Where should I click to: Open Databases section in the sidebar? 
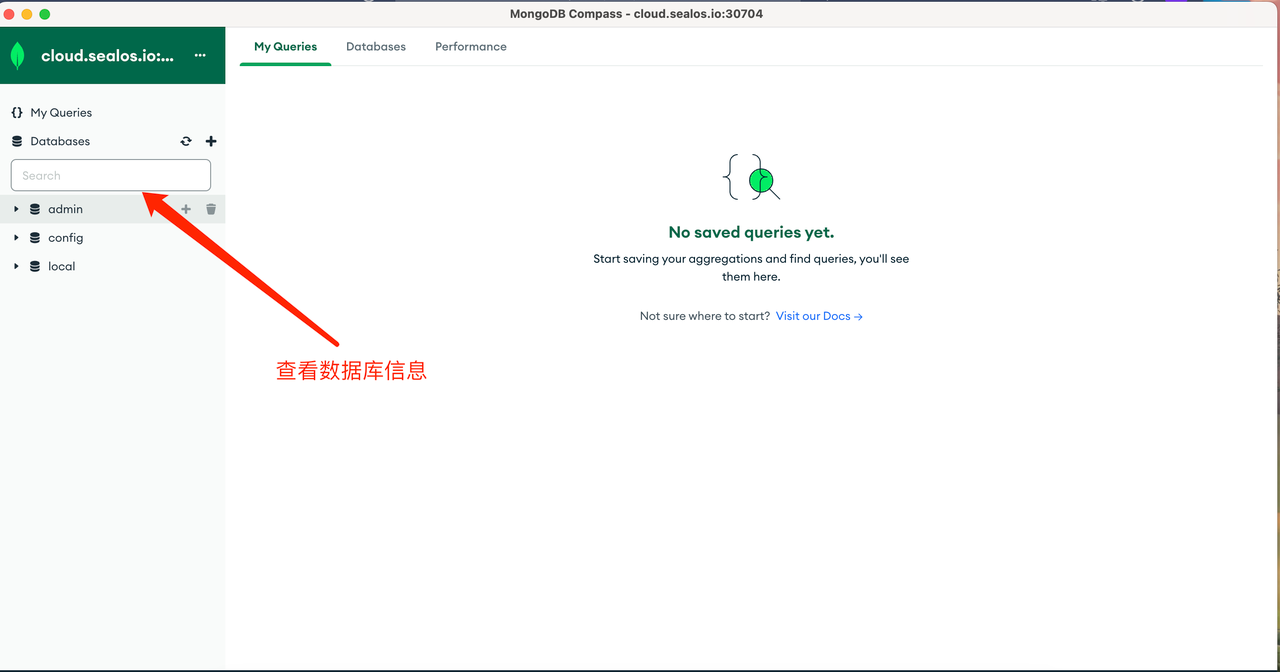[x=60, y=141]
